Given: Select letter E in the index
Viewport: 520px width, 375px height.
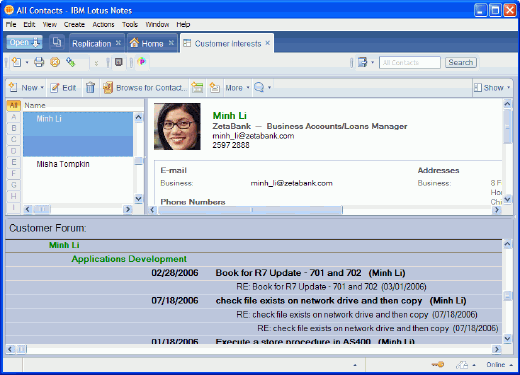Looking at the screenshot, I should [x=14, y=162].
